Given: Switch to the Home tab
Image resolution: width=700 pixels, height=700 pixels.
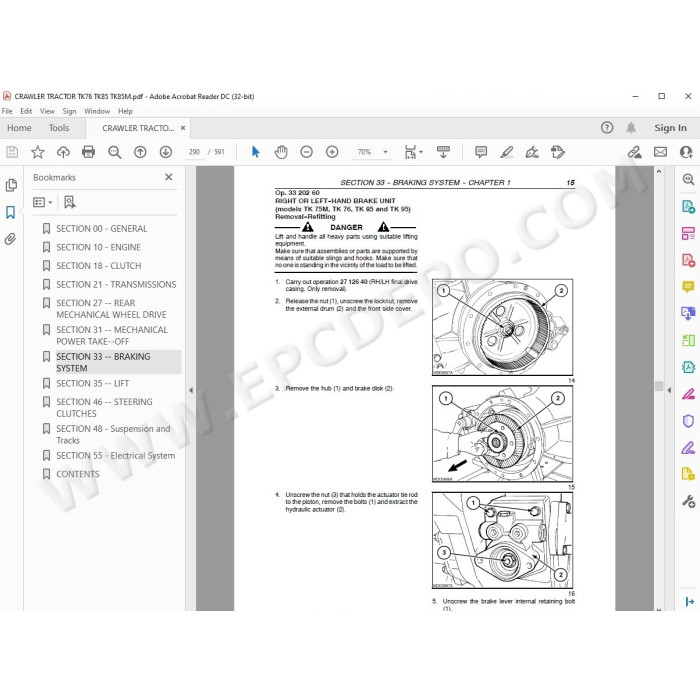Looking at the screenshot, I should 19,128.
